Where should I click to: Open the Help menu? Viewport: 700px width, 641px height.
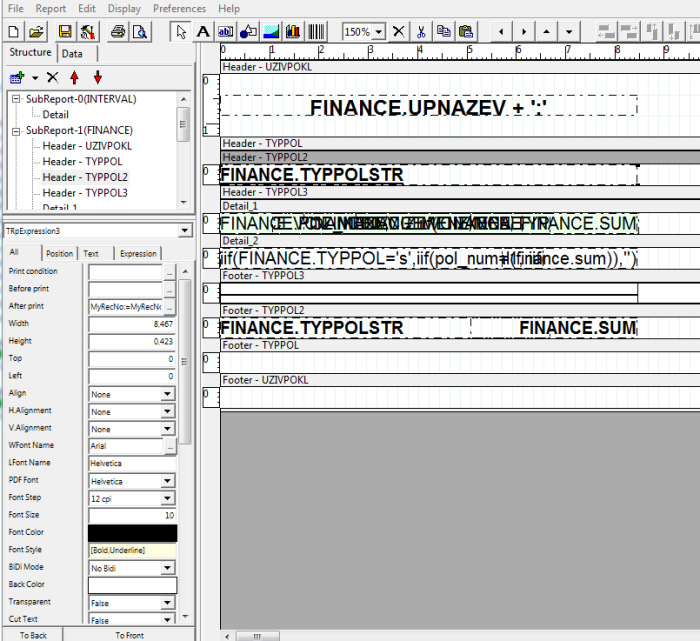[x=229, y=8]
